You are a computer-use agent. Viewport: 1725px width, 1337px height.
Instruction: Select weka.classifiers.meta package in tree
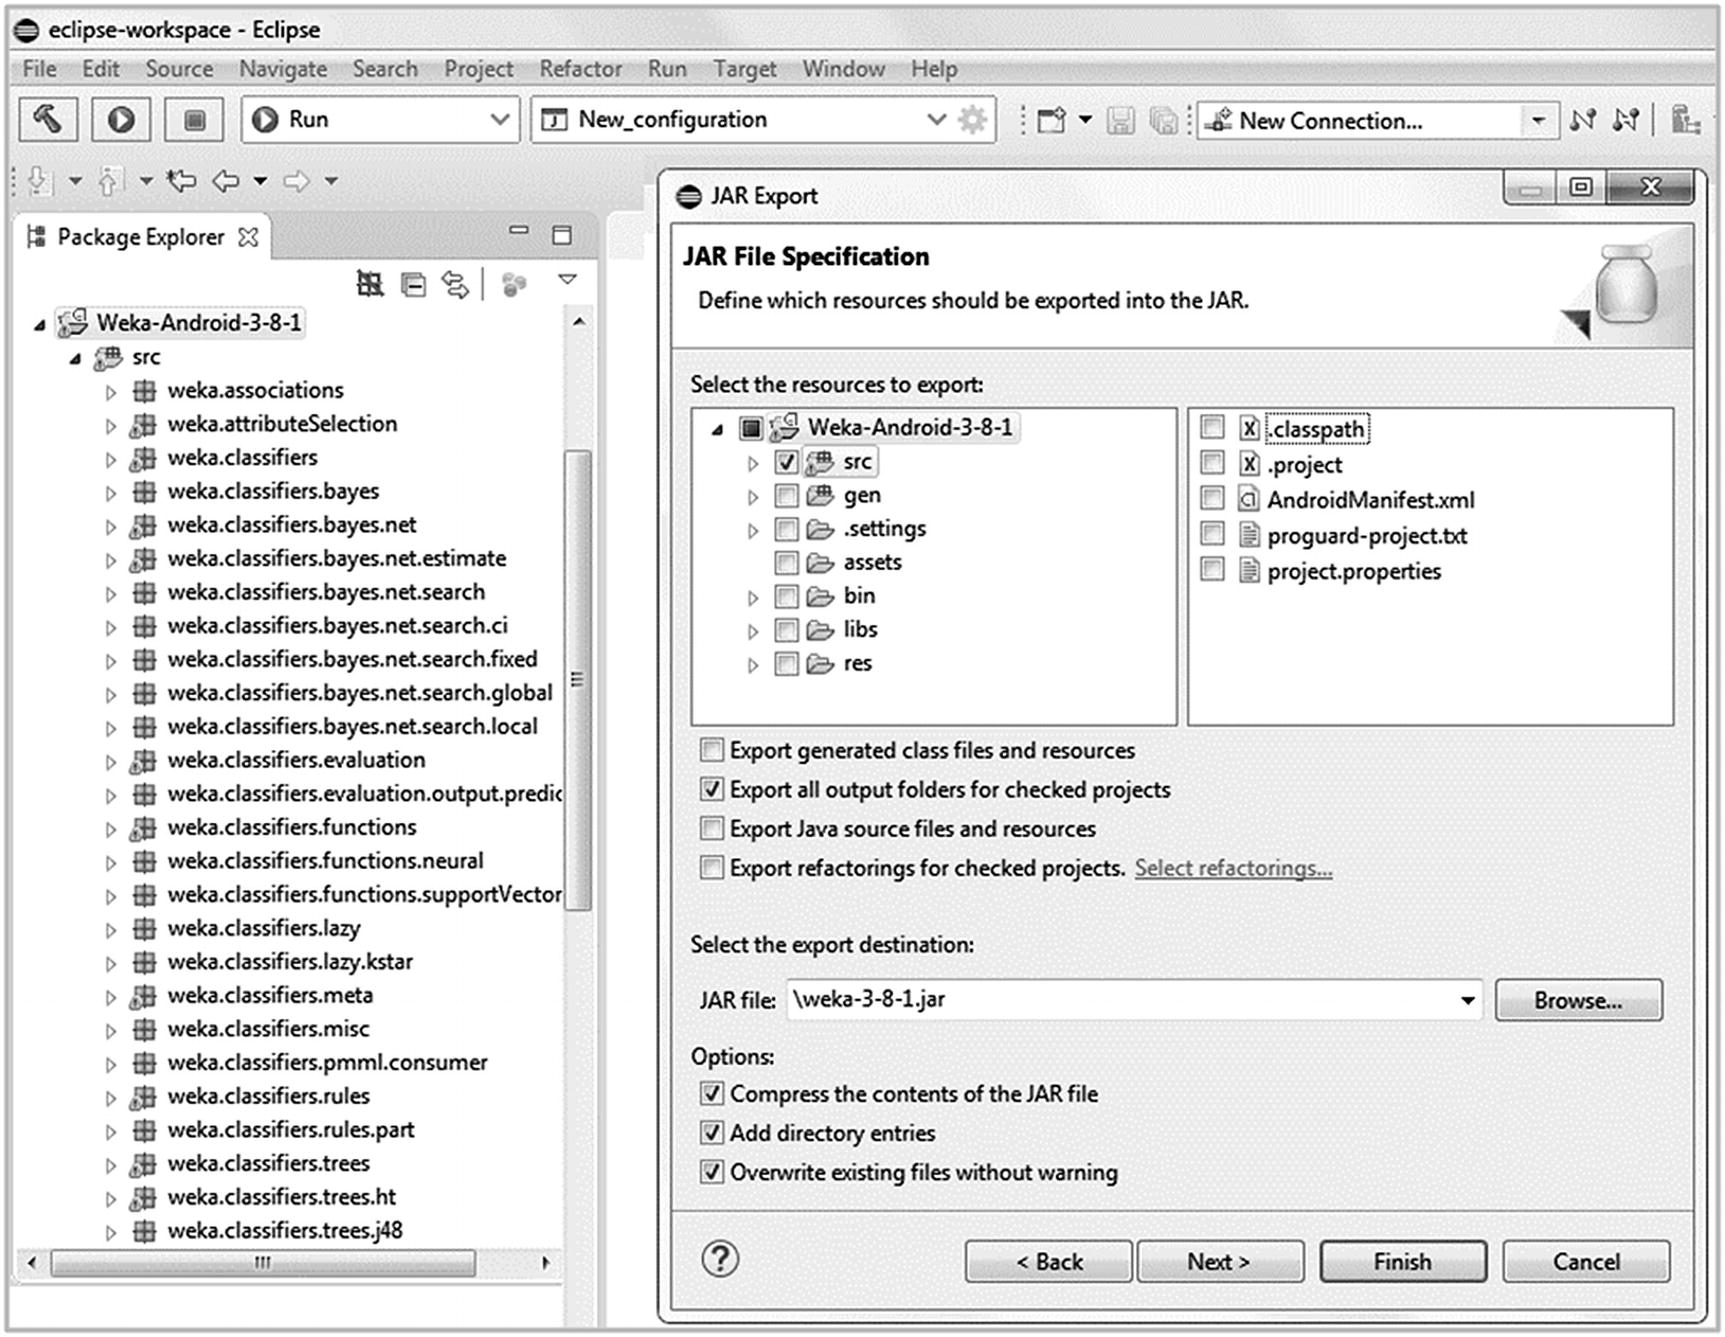(x=270, y=995)
